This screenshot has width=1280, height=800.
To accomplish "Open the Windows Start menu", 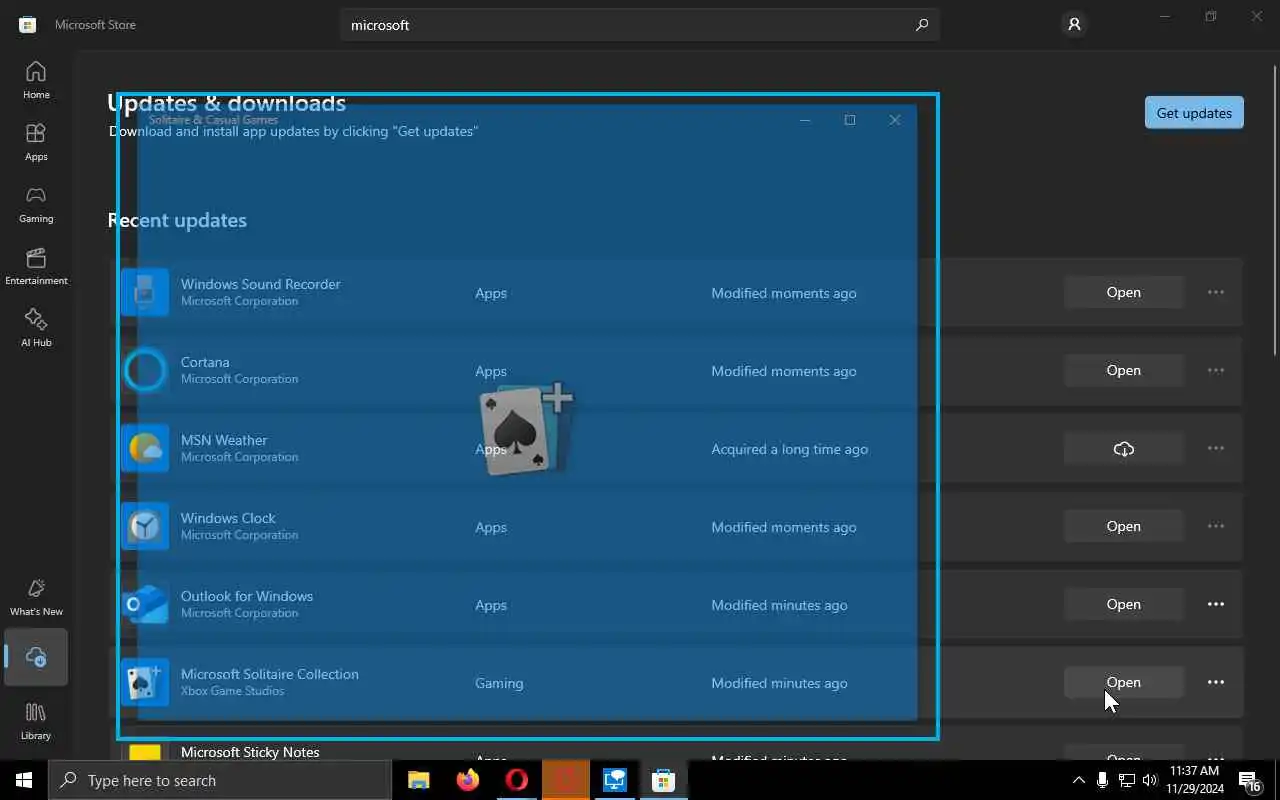I will pyautogui.click(x=24, y=780).
